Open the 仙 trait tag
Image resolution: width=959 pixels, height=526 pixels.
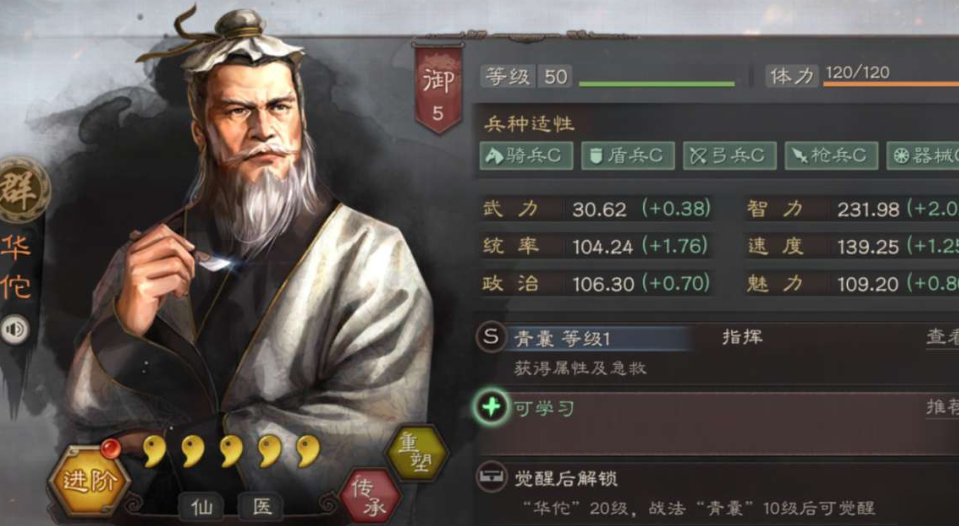[x=202, y=506]
